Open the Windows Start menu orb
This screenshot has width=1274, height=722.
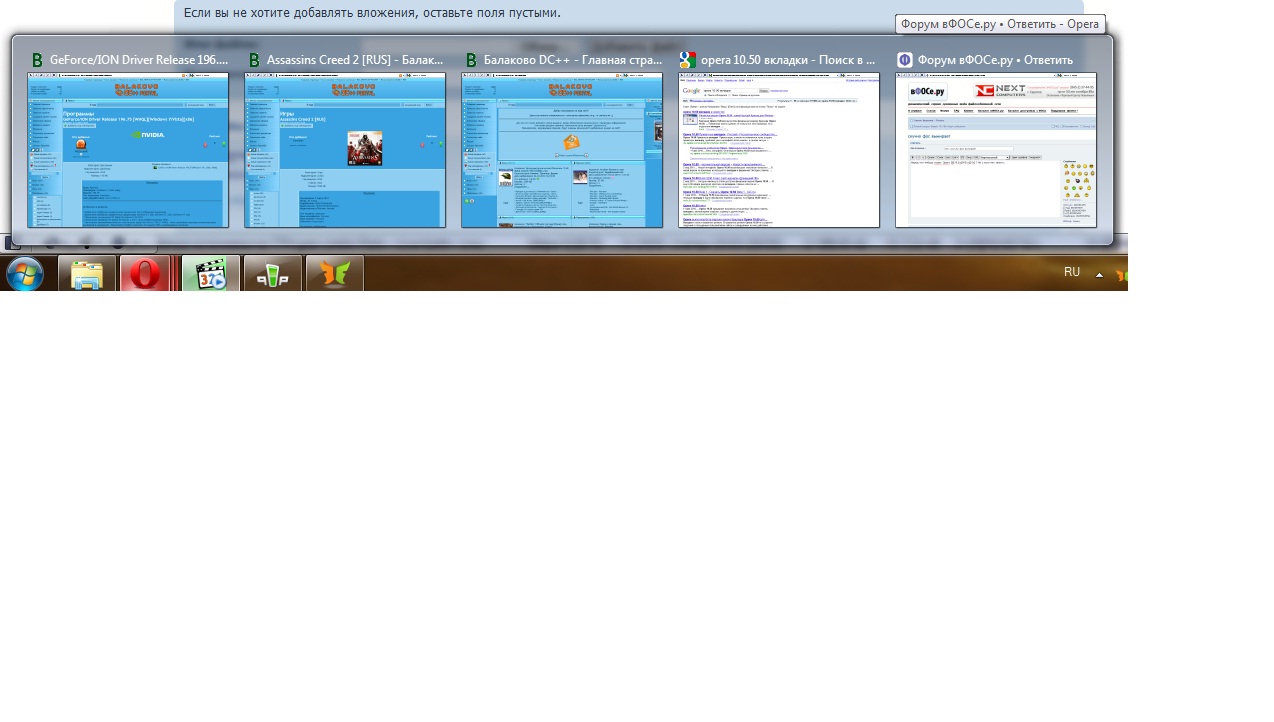24,274
